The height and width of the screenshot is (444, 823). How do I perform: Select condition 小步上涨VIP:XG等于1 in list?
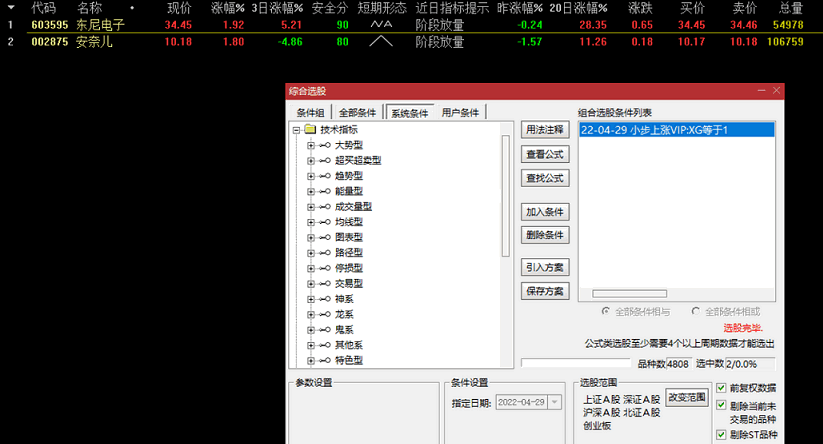(676, 130)
